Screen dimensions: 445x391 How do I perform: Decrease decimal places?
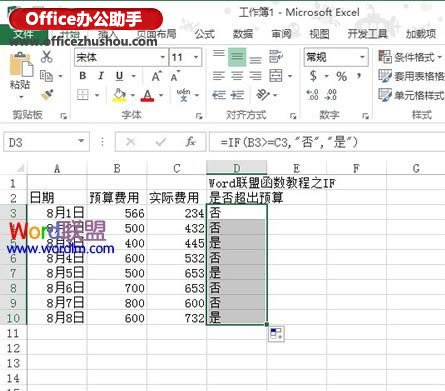coord(330,95)
